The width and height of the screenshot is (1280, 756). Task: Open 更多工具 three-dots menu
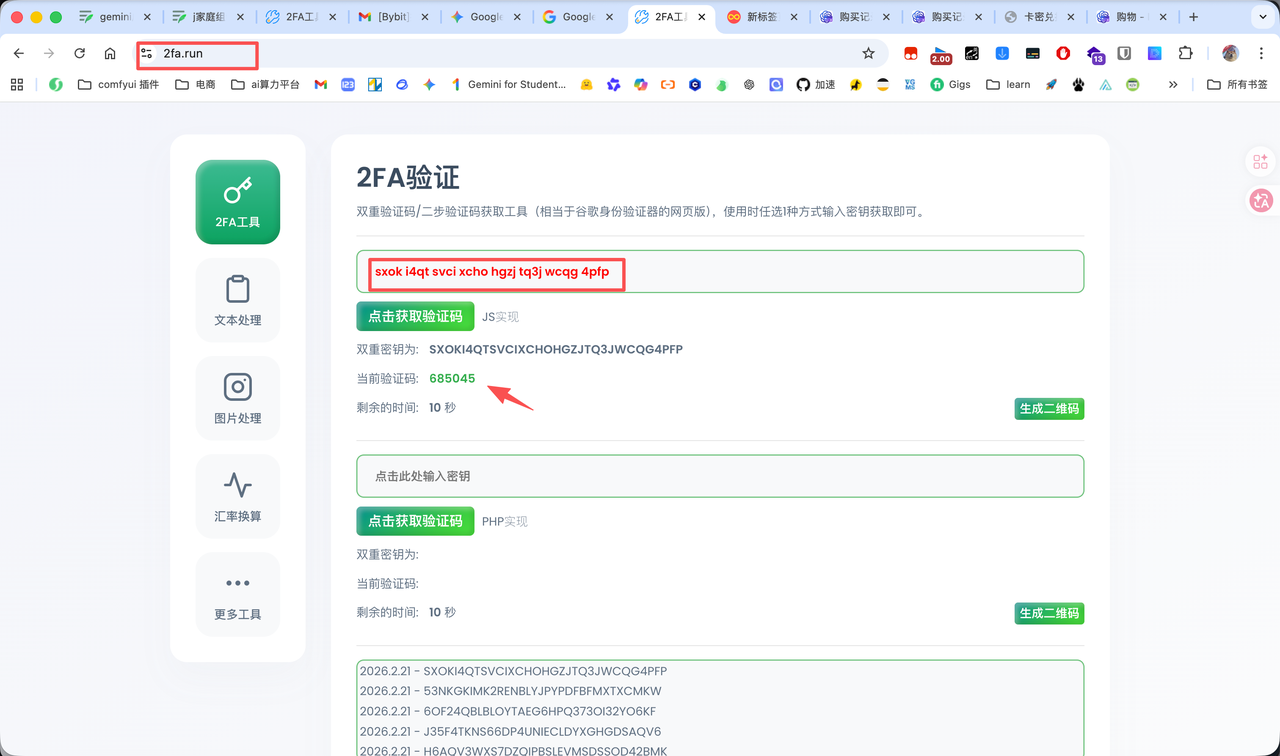tap(238, 594)
